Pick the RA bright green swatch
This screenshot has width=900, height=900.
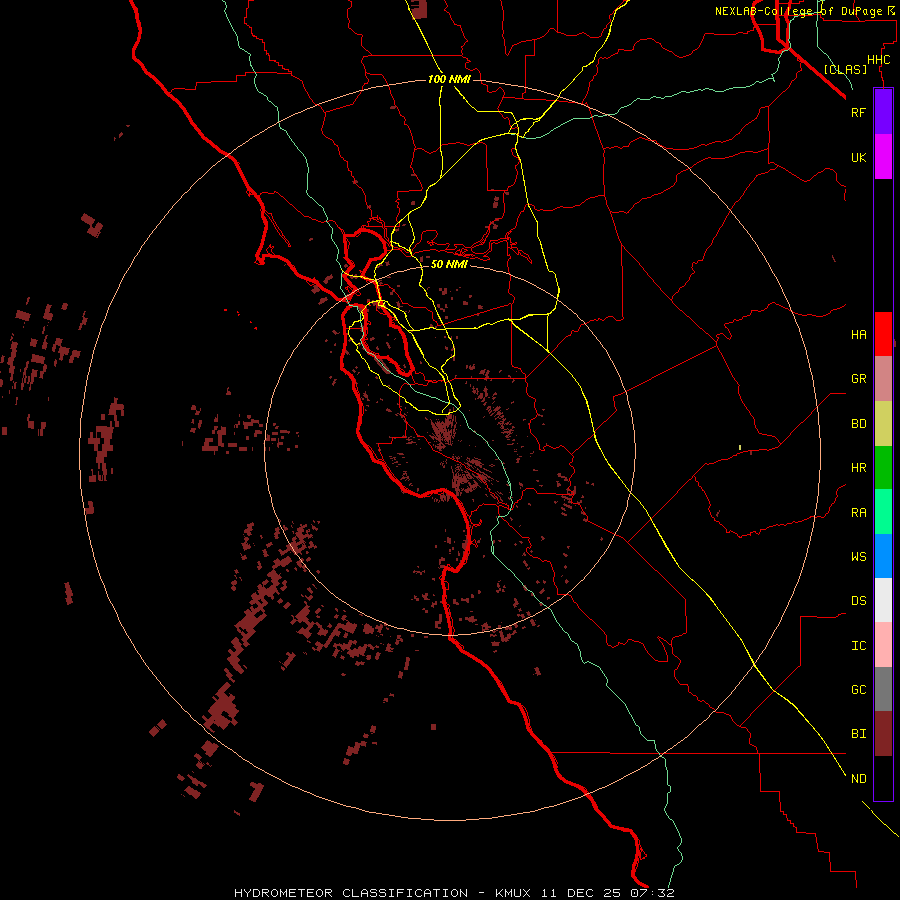tap(883, 512)
